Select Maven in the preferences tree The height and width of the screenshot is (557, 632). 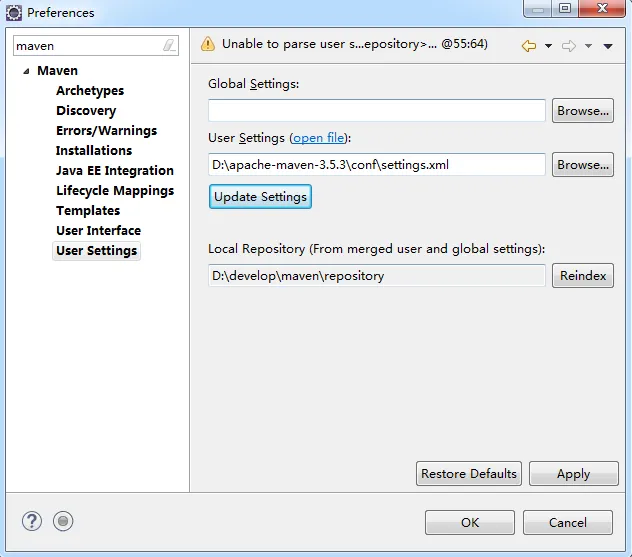tap(57, 71)
